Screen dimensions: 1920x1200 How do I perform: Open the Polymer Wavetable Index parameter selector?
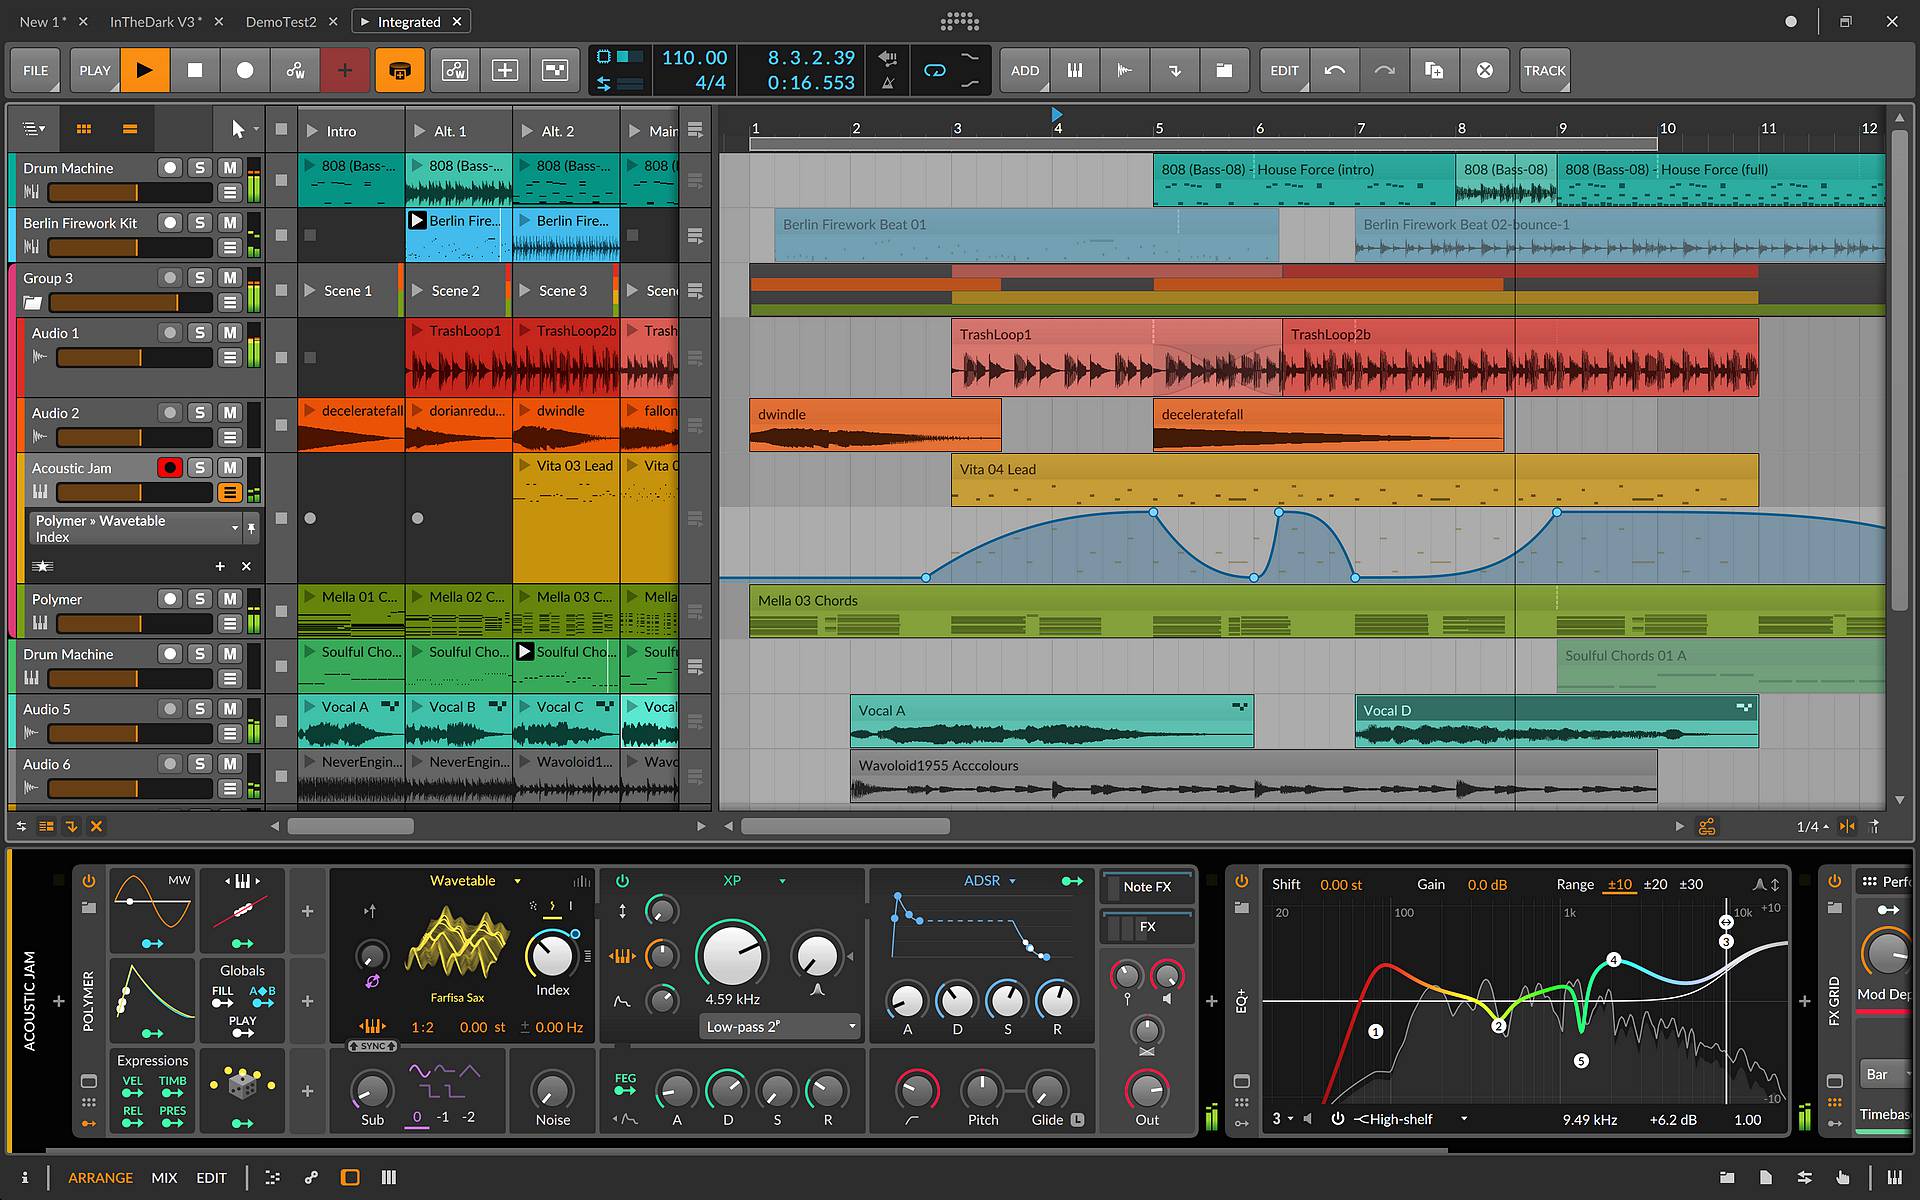(x=234, y=528)
